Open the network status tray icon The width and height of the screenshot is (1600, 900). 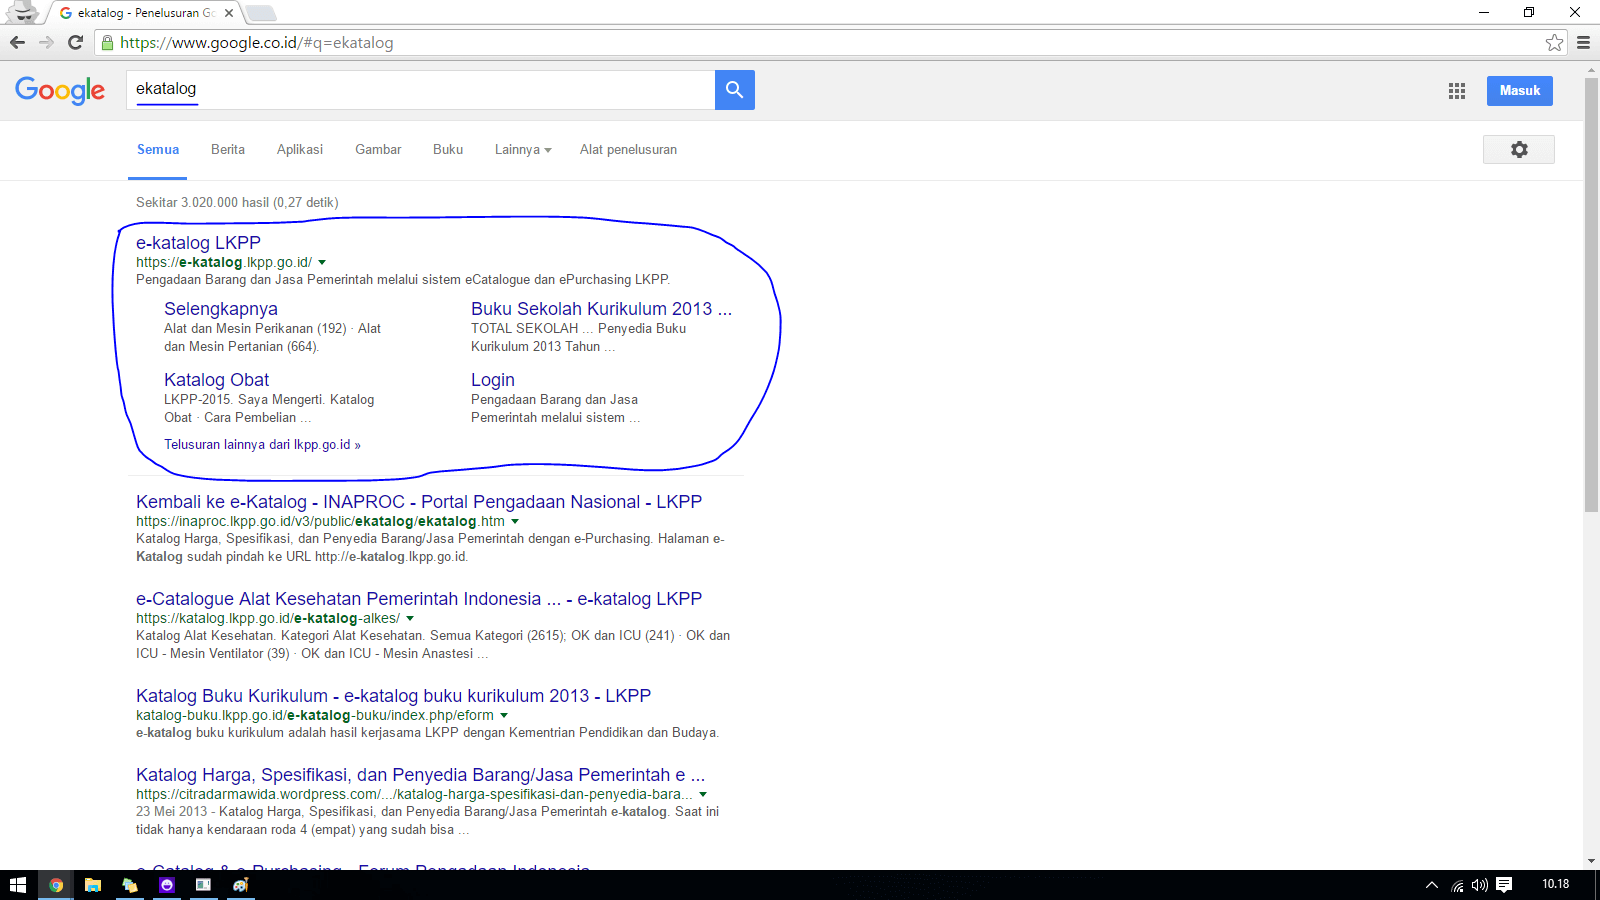[1457, 885]
